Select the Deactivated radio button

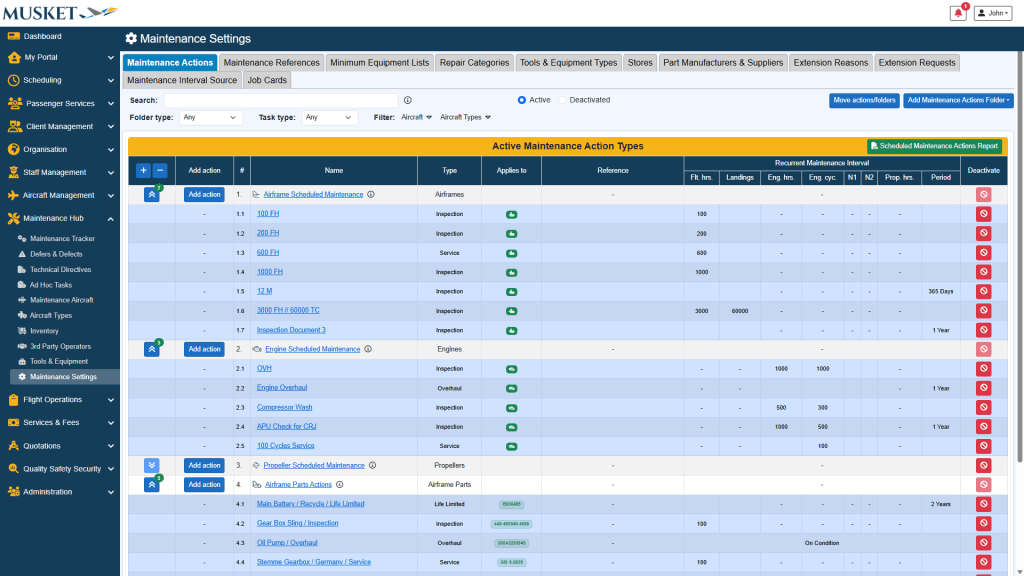(x=562, y=100)
